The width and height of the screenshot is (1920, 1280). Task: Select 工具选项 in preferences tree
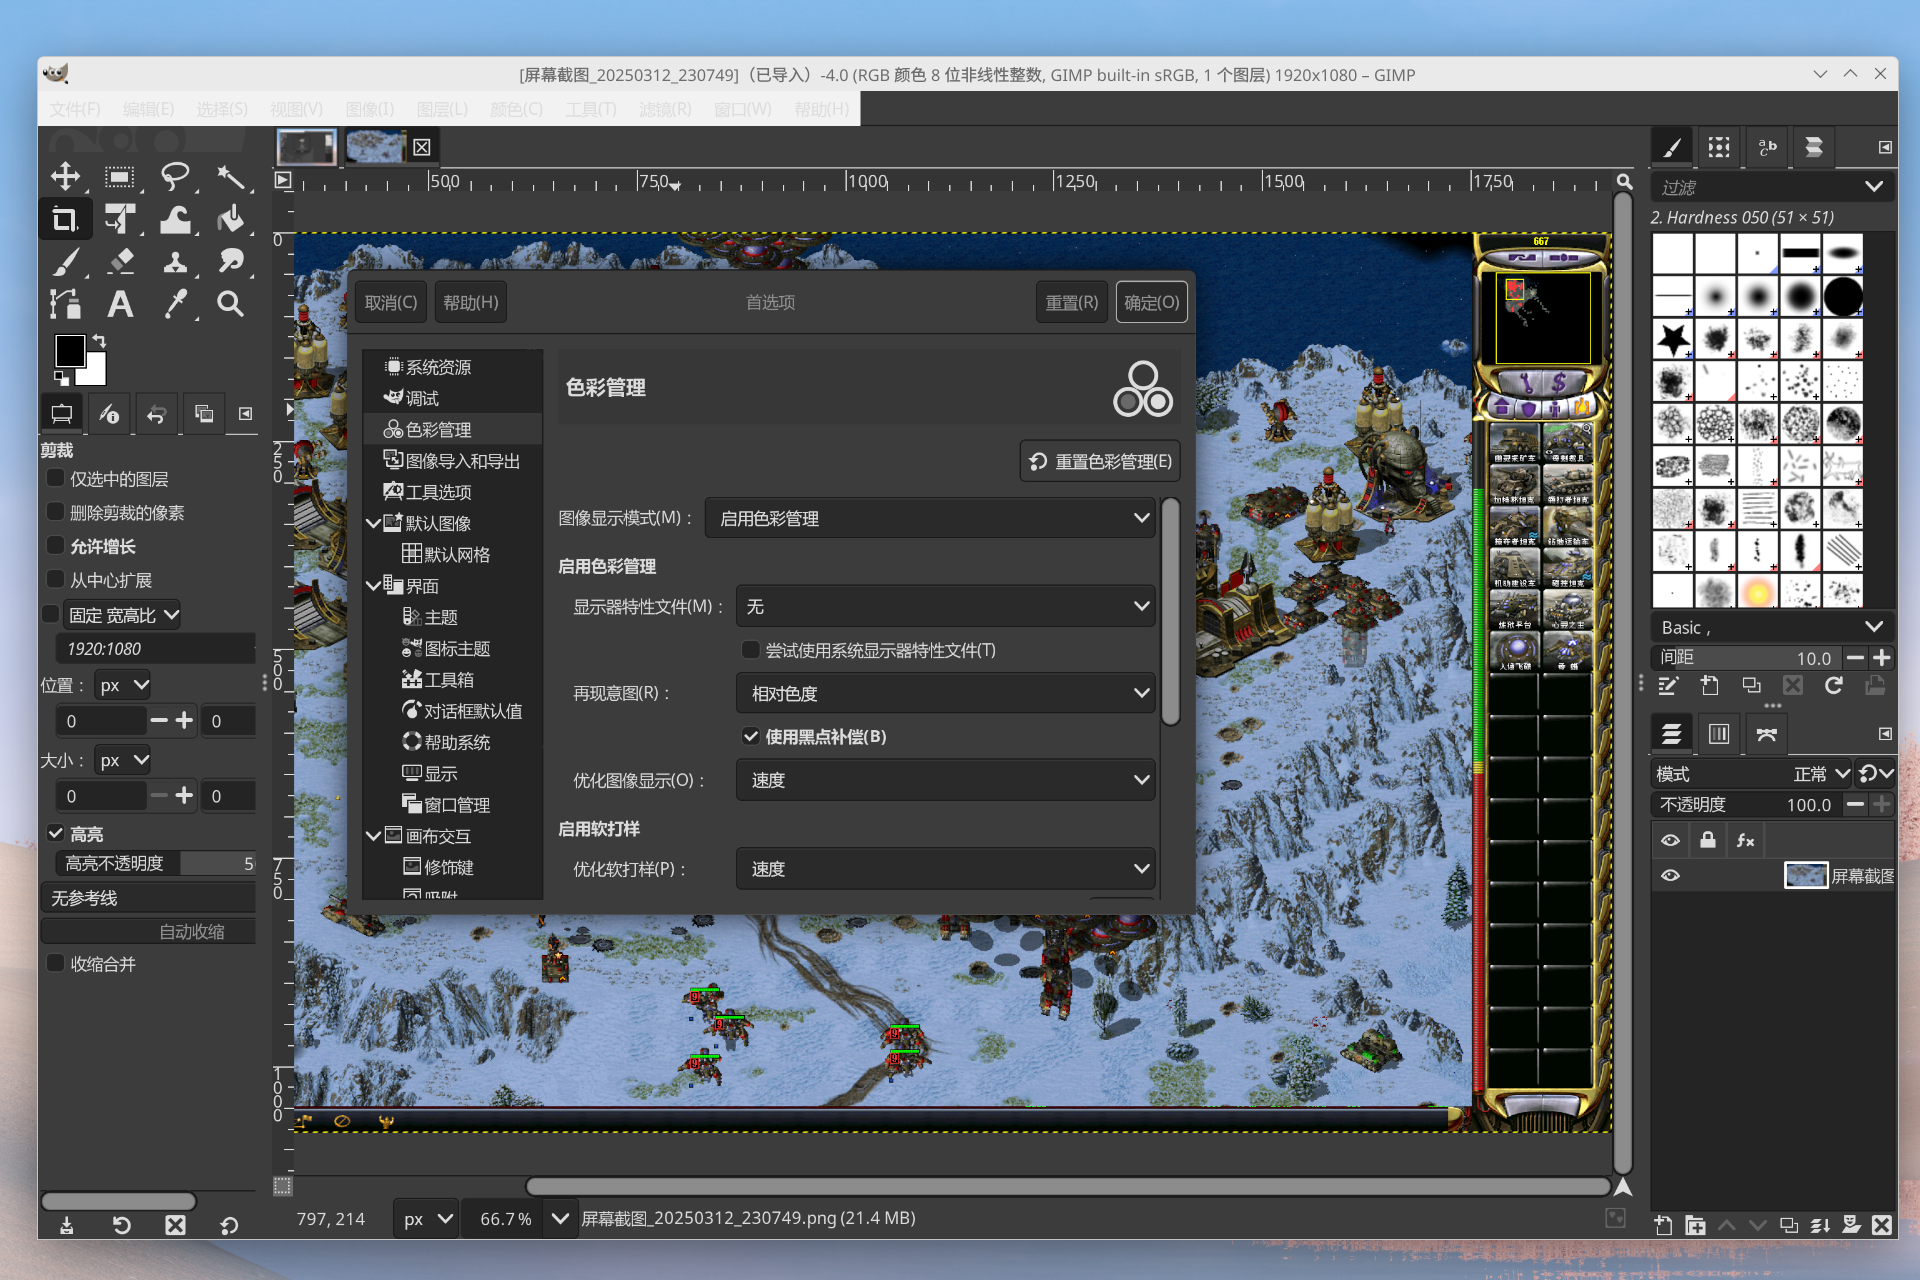[452, 492]
